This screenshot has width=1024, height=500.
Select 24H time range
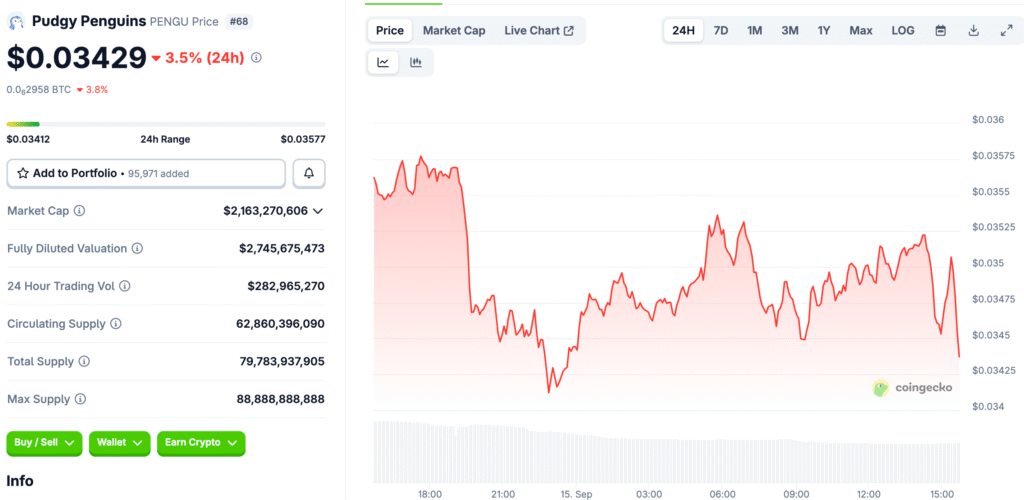[684, 31]
